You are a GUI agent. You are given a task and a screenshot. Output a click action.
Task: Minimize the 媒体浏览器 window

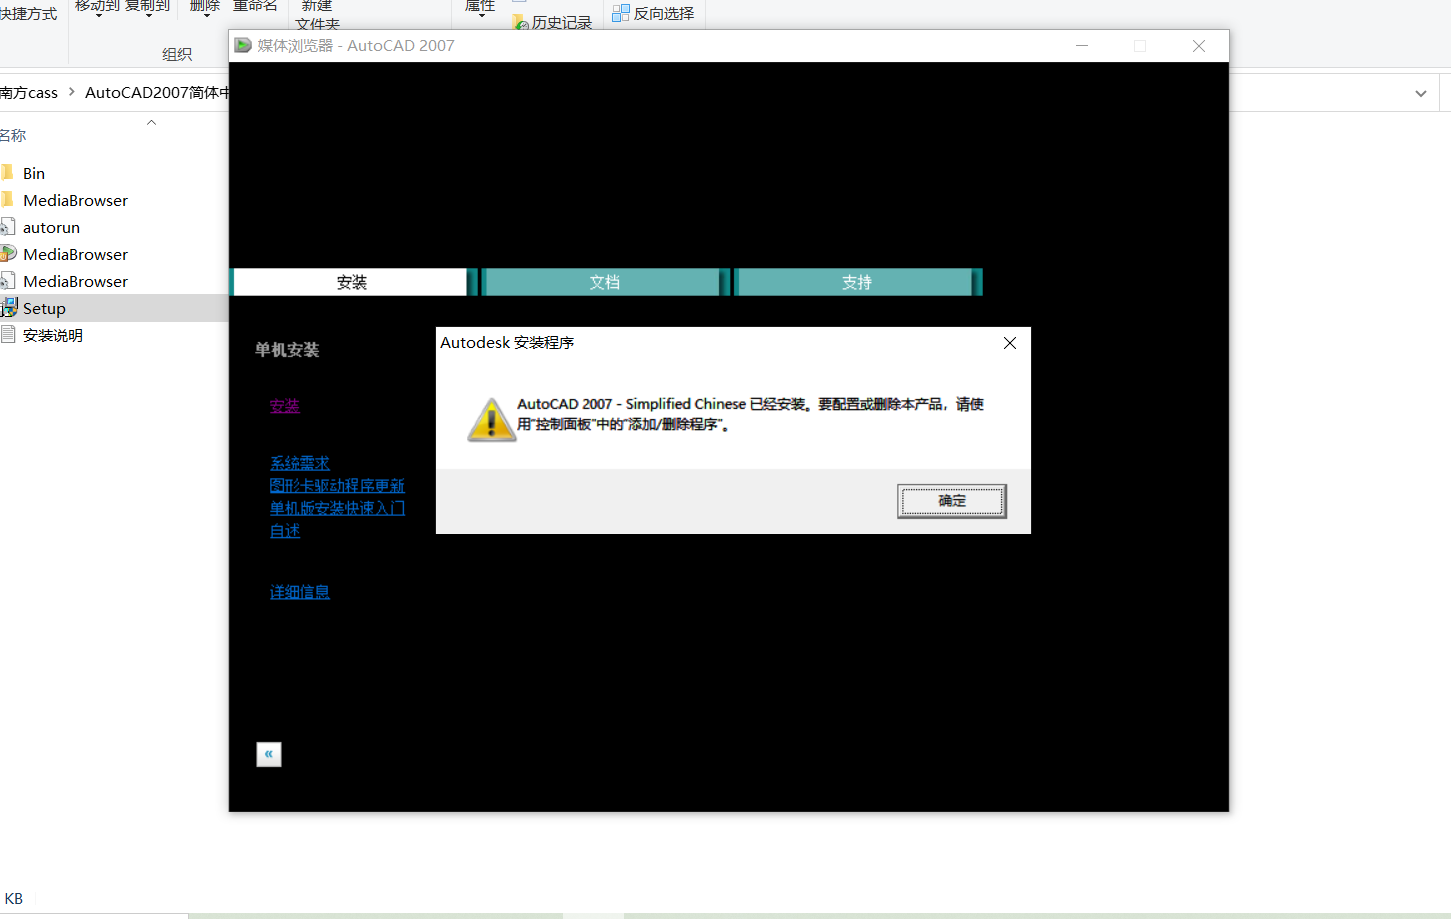1082,46
